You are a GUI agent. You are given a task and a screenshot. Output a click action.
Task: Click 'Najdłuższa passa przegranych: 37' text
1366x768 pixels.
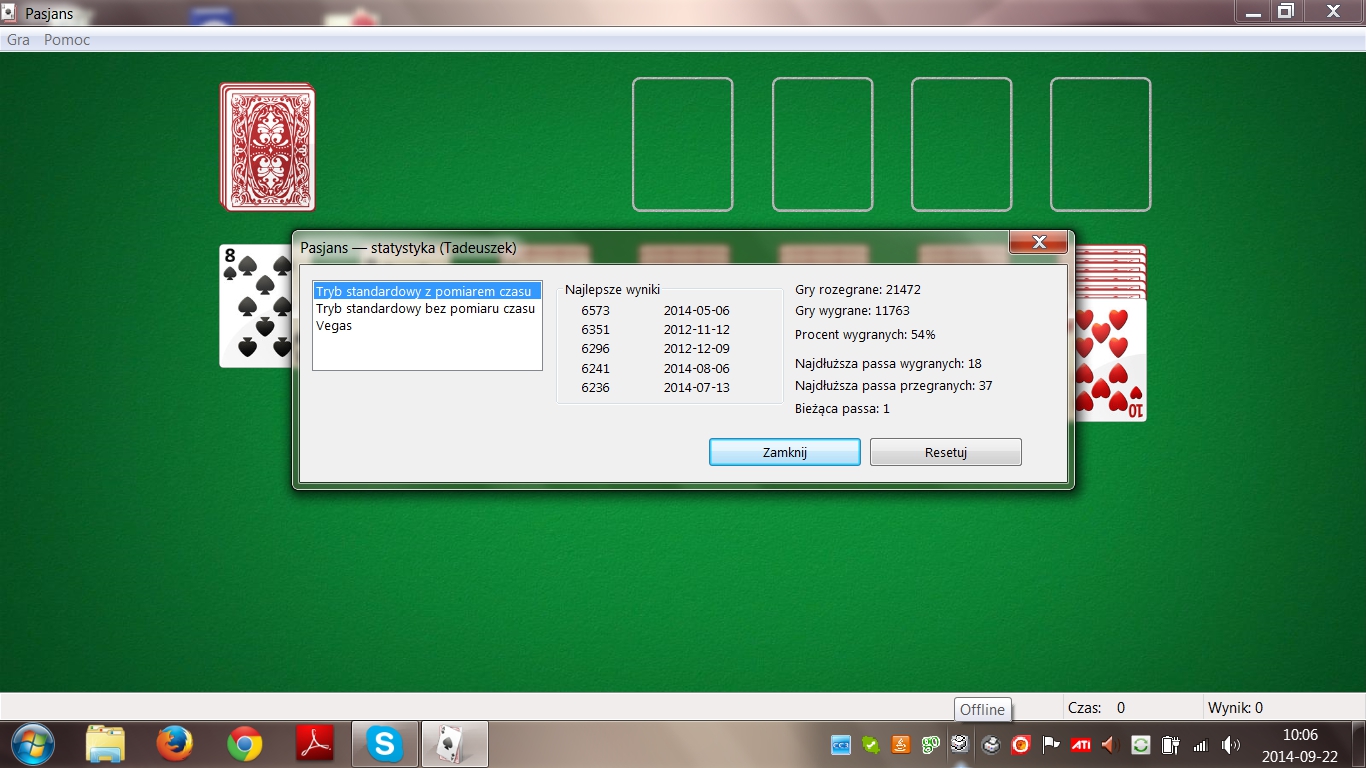click(894, 385)
